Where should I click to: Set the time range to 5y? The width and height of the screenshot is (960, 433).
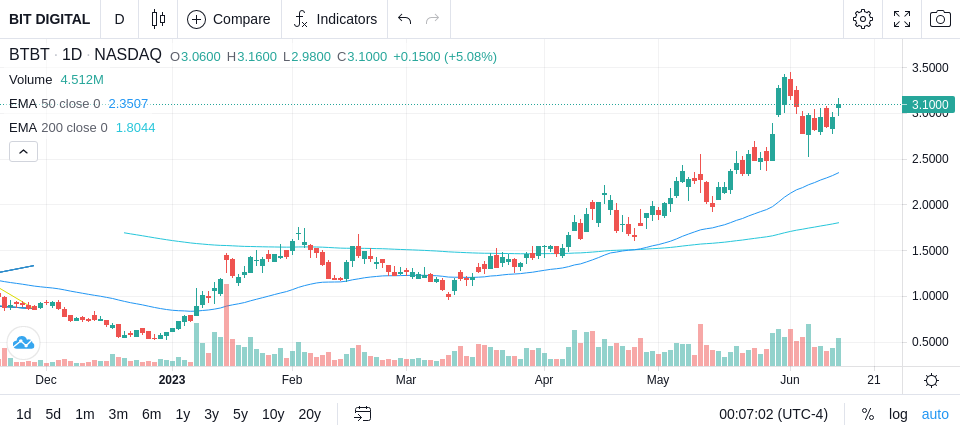pos(240,415)
